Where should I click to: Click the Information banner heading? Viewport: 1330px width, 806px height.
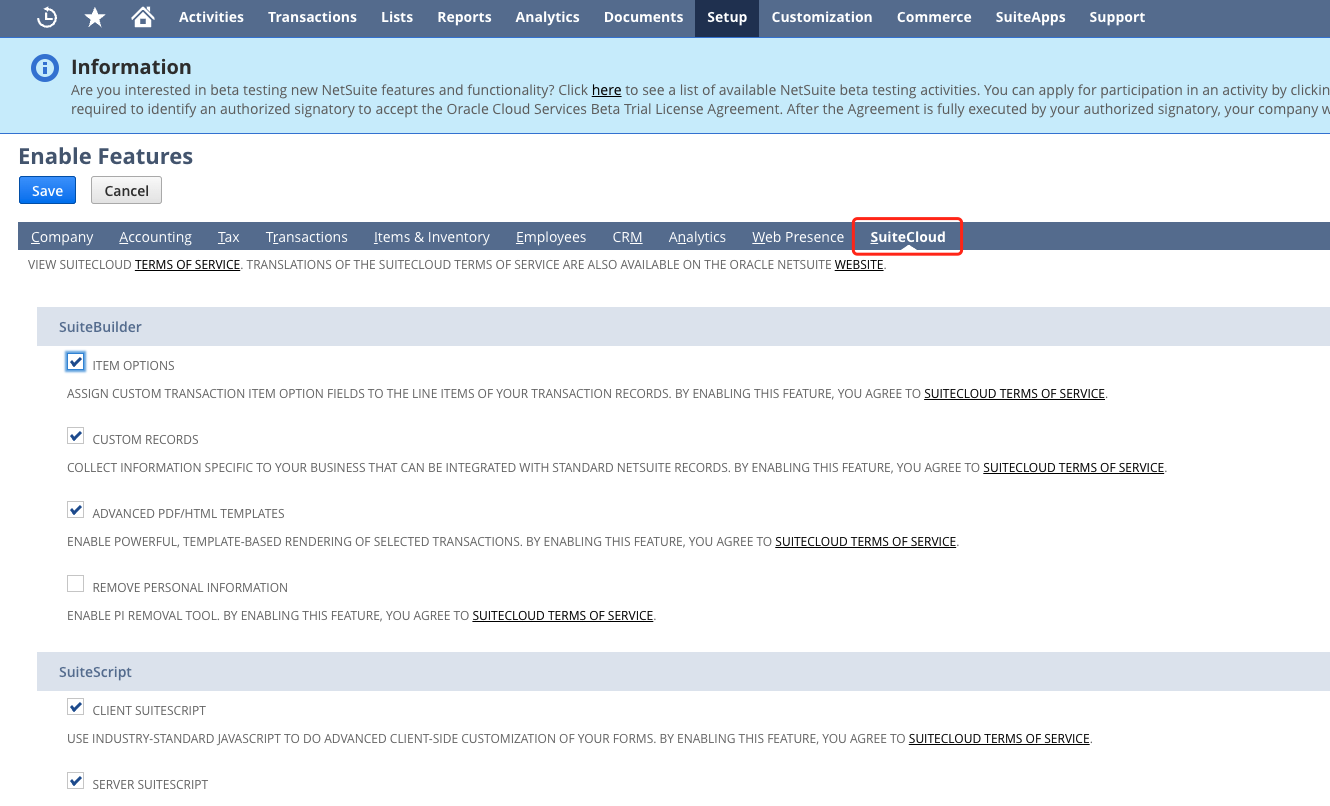click(x=131, y=67)
